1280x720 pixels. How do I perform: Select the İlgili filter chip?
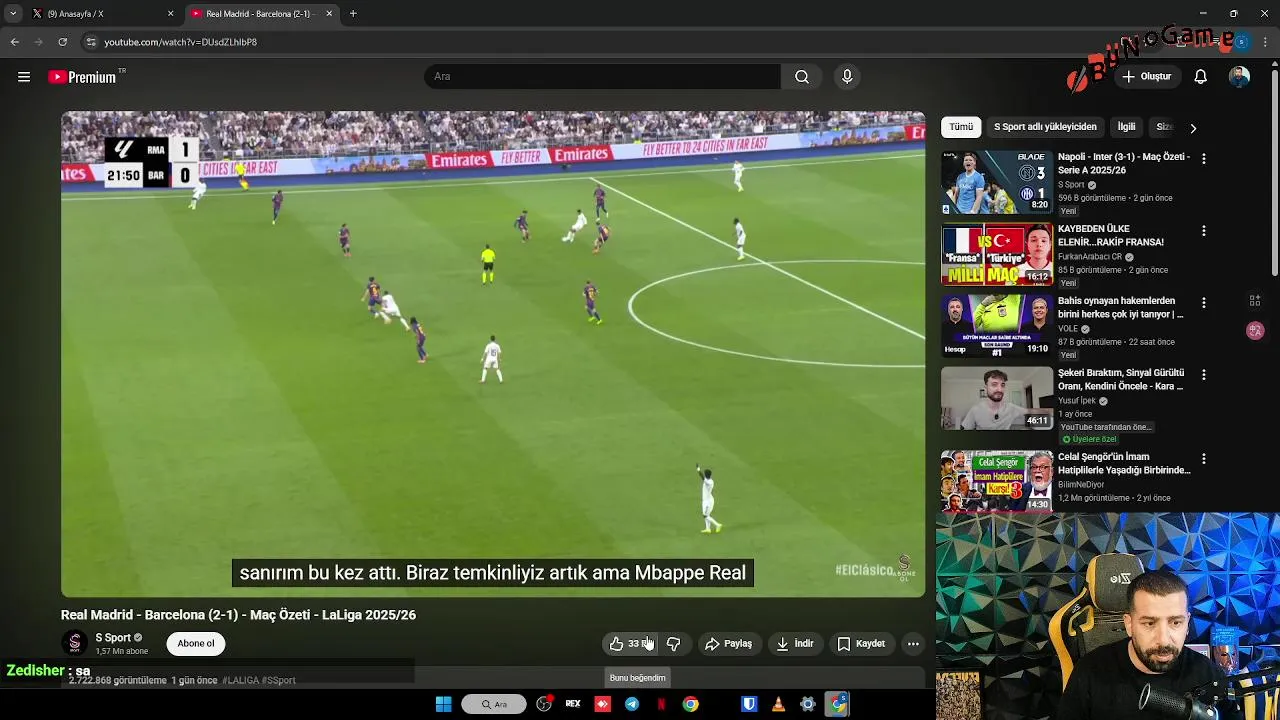tap(1126, 127)
